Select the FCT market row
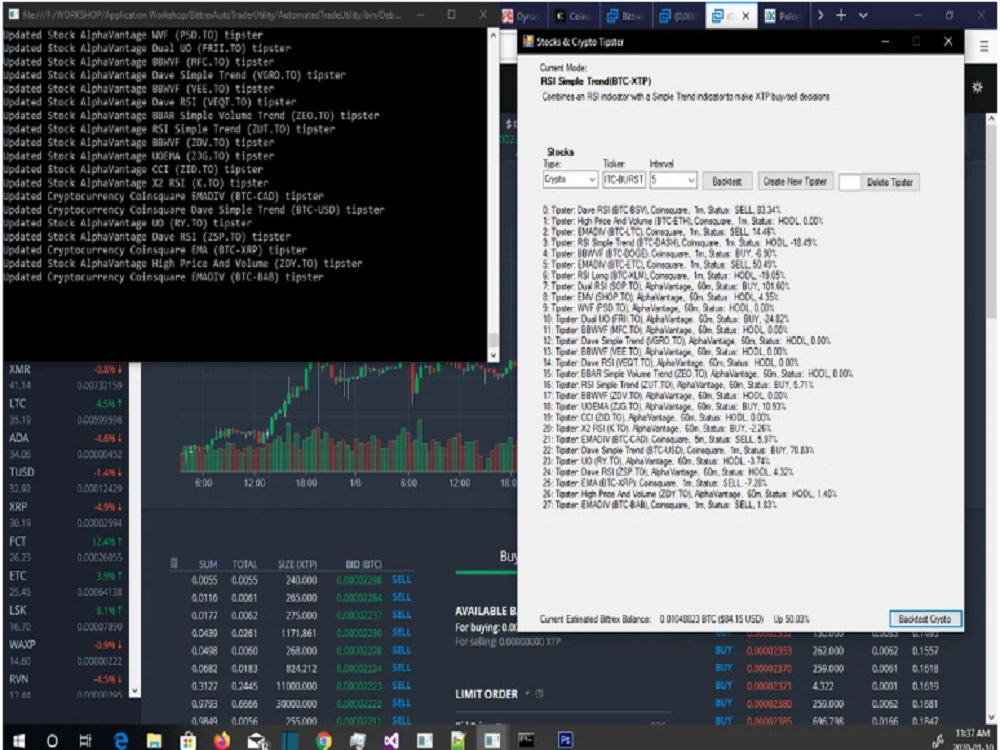Image resolution: width=1000 pixels, height=750 pixels. 66,549
